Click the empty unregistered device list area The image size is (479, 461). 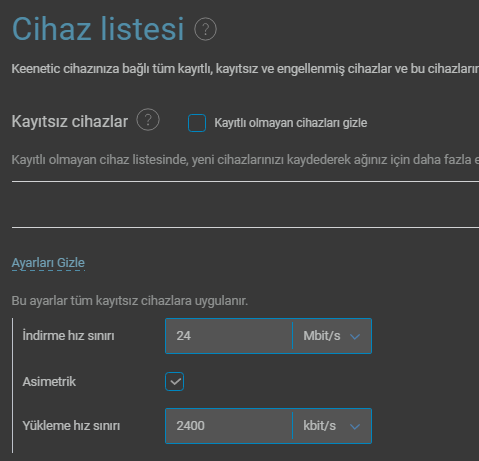pyautogui.click(x=245, y=205)
